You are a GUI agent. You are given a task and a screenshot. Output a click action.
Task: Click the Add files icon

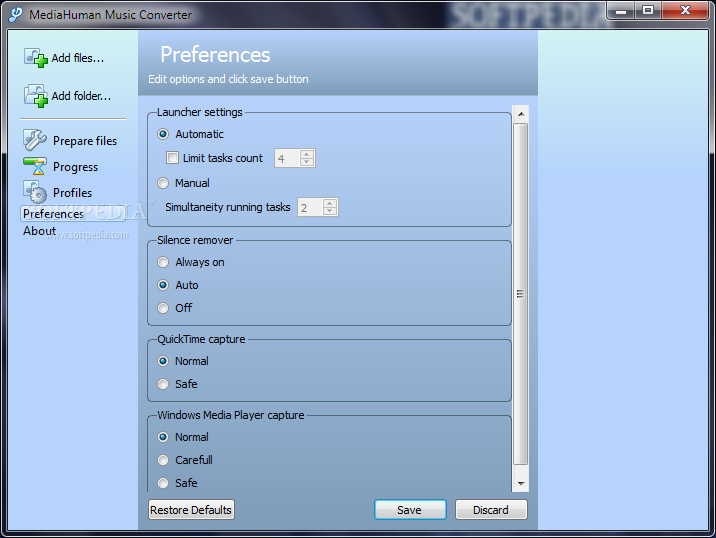click(x=36, y=58)
